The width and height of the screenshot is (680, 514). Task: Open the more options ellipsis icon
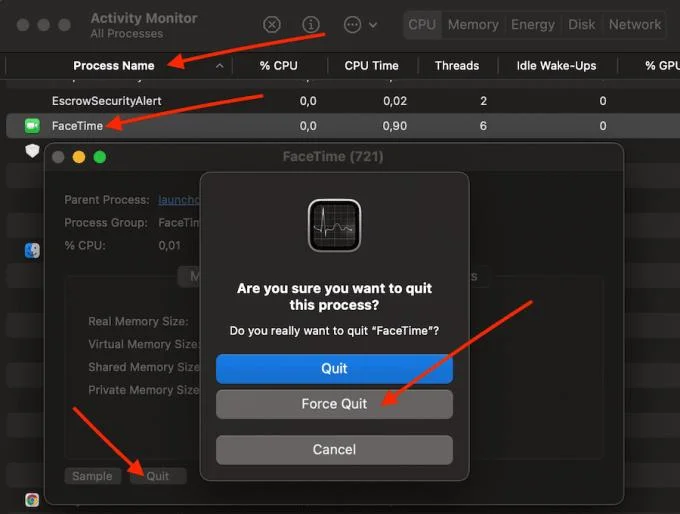tap(352, 25)
